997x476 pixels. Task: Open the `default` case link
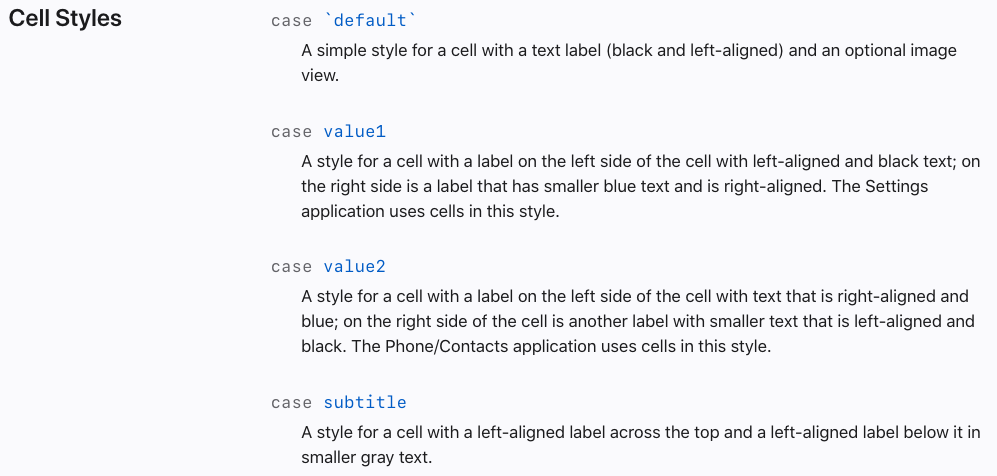pos(369,20)
